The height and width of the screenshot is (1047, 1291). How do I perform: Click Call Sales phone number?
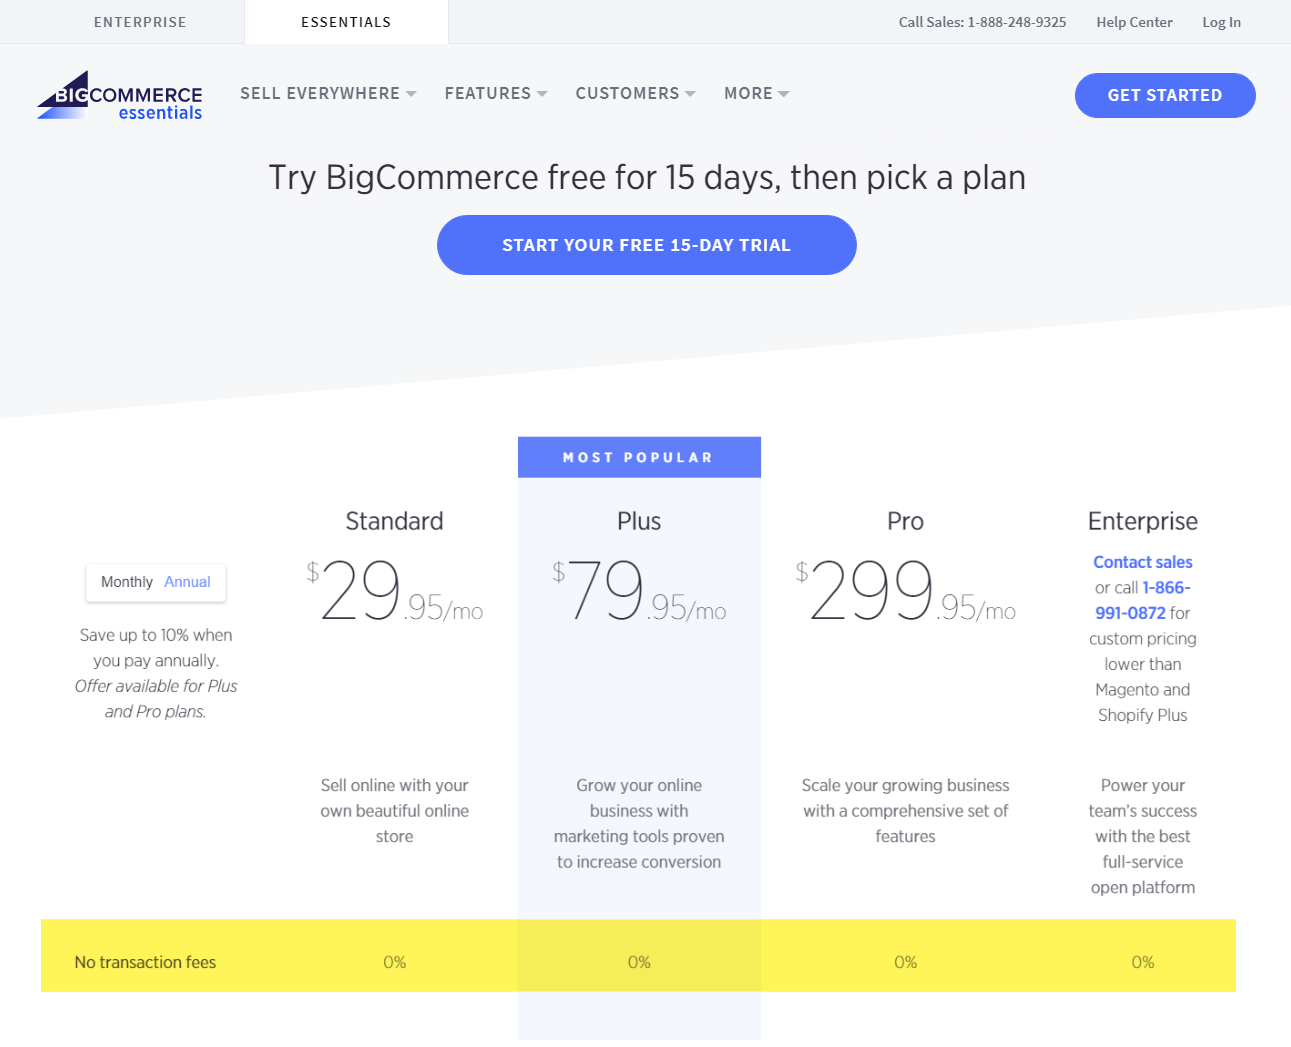982,22
